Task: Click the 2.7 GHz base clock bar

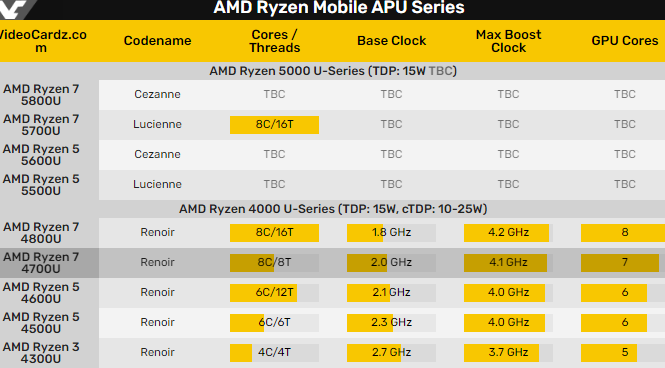Action: (391, 353)
